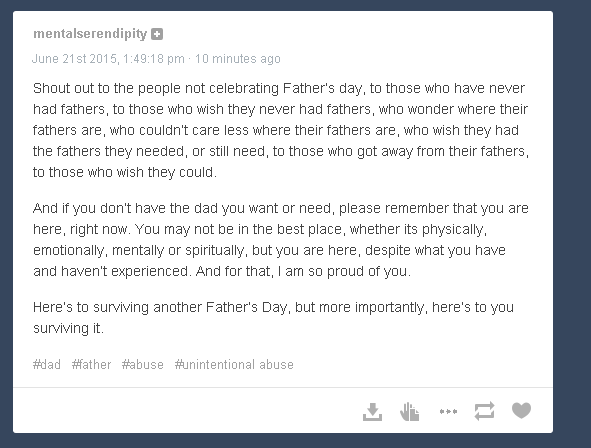The height and width of the screenshot is (448, 591).
Task: Click the dark blue background beside the post
Action: tap(572, 226)
